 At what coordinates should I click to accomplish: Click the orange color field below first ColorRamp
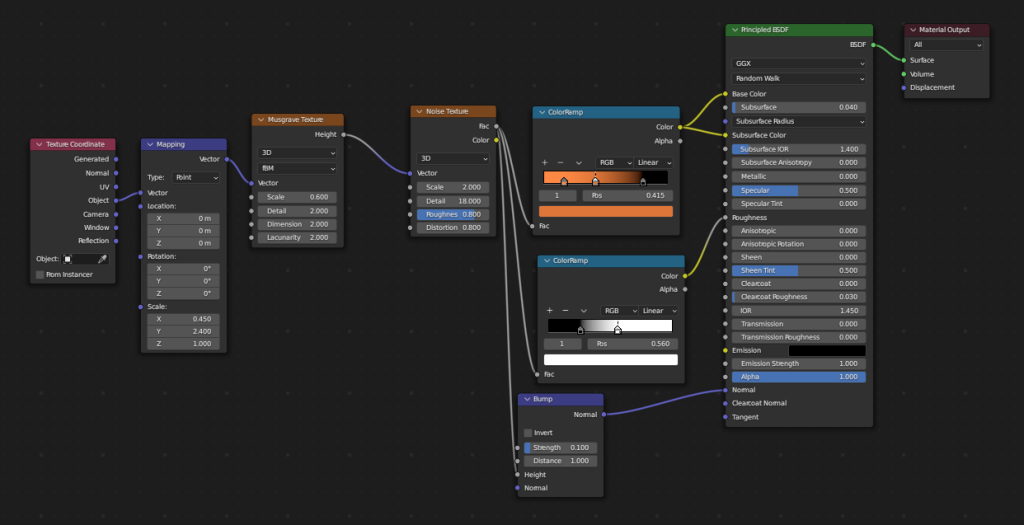(605, 211)
